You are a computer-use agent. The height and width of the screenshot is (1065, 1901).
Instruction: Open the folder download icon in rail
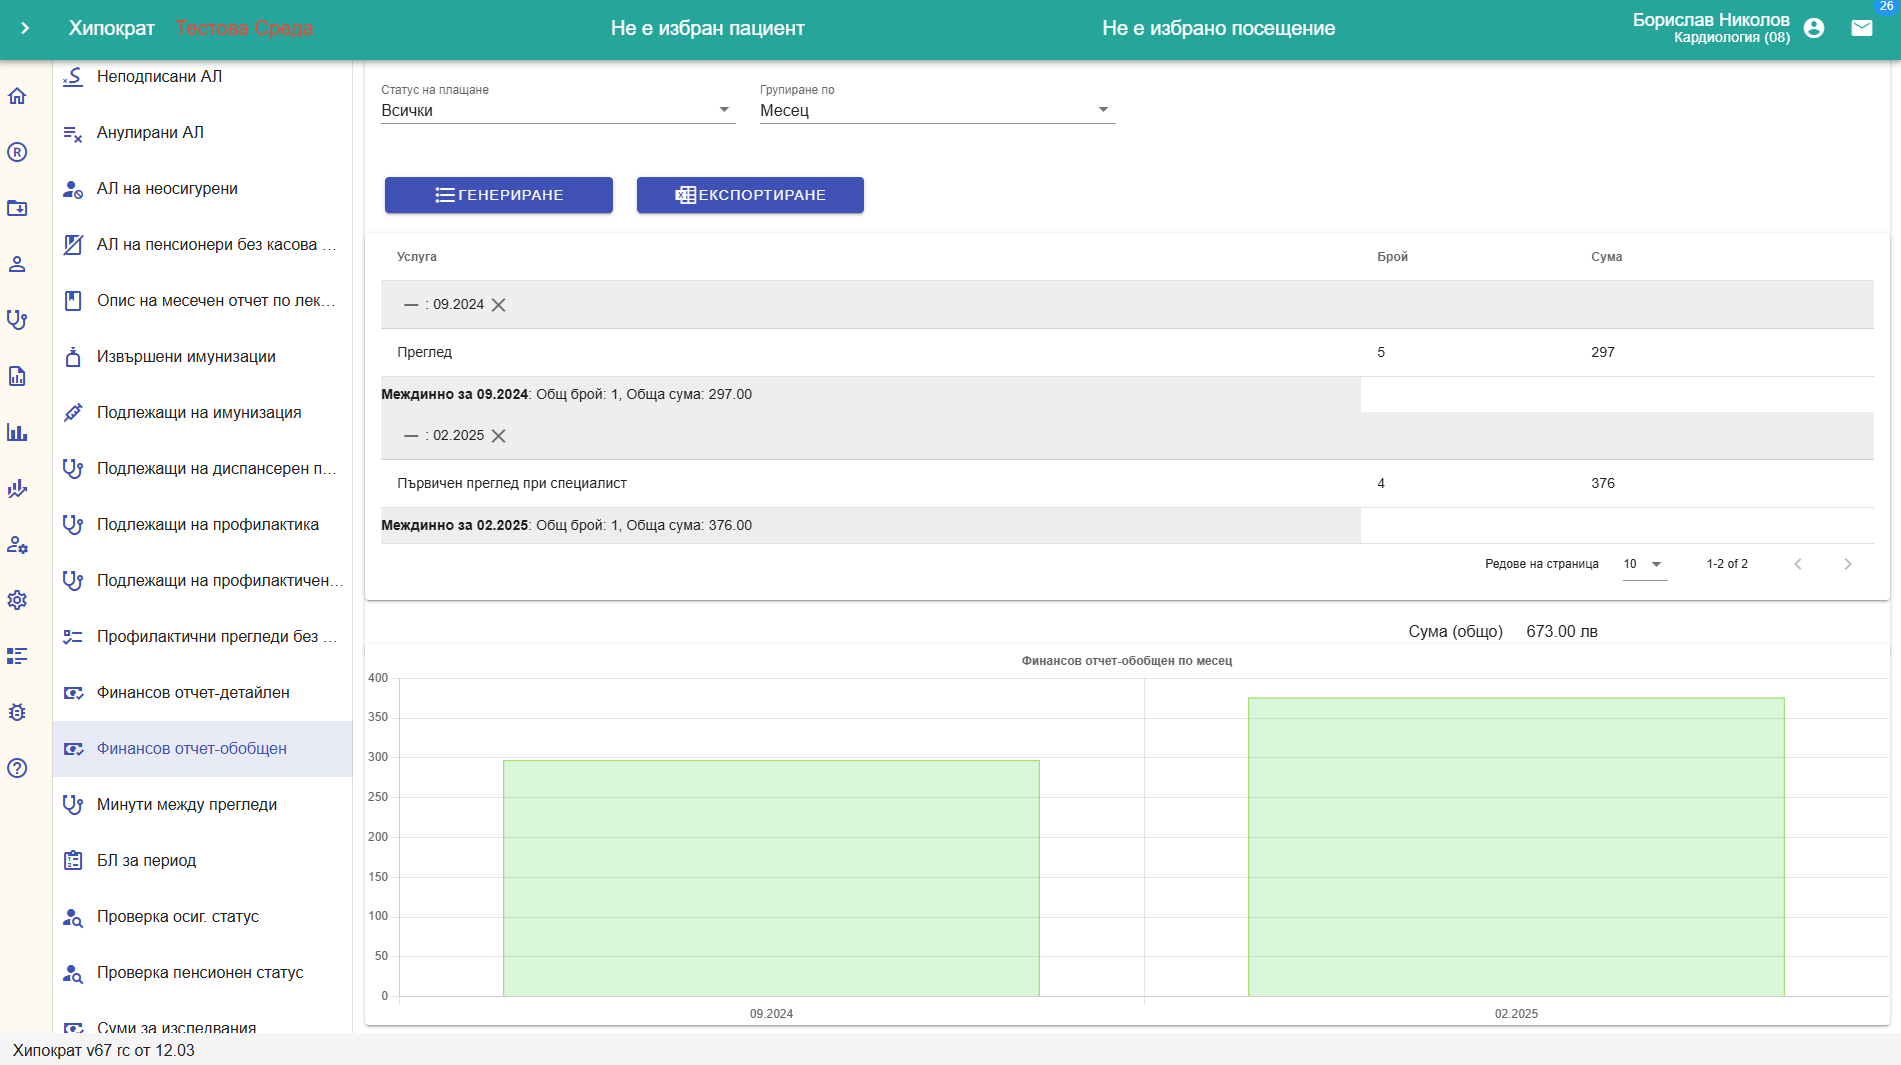coord(17,208)
